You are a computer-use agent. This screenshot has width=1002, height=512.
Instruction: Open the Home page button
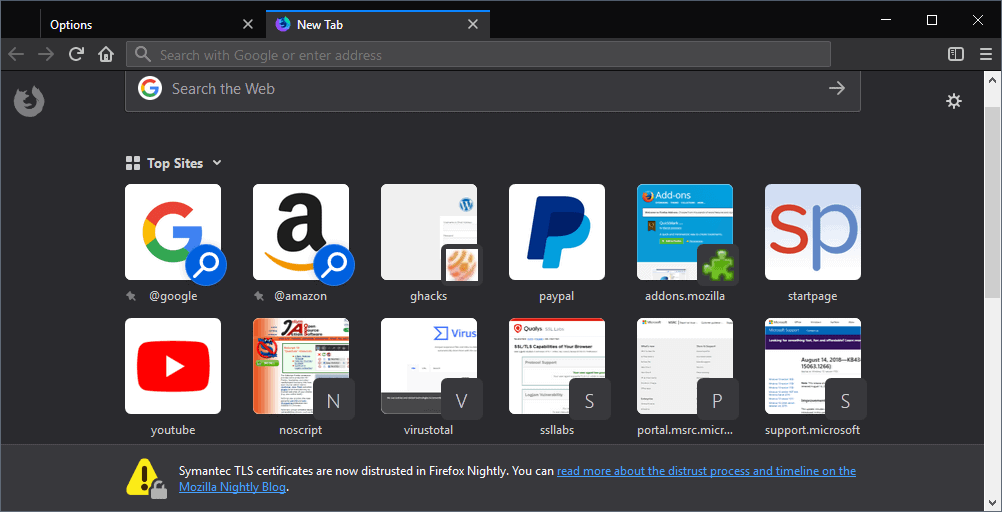coord(105,54)
